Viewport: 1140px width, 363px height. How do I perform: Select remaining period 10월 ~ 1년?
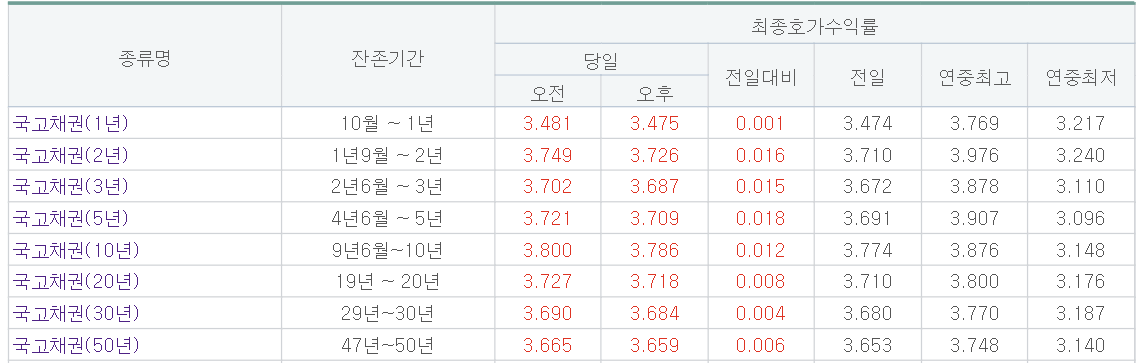pos(388,124)
